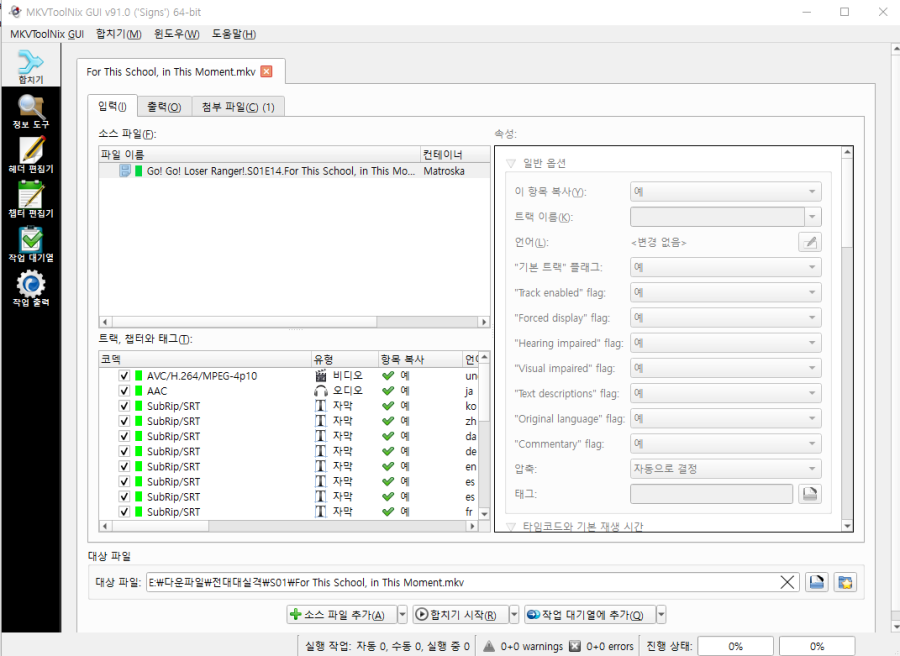Open the 트랙 이름 combo box arrow
The height and width of the screenshot is (656, 900).
pyautogui.click(x=812, y=217)
